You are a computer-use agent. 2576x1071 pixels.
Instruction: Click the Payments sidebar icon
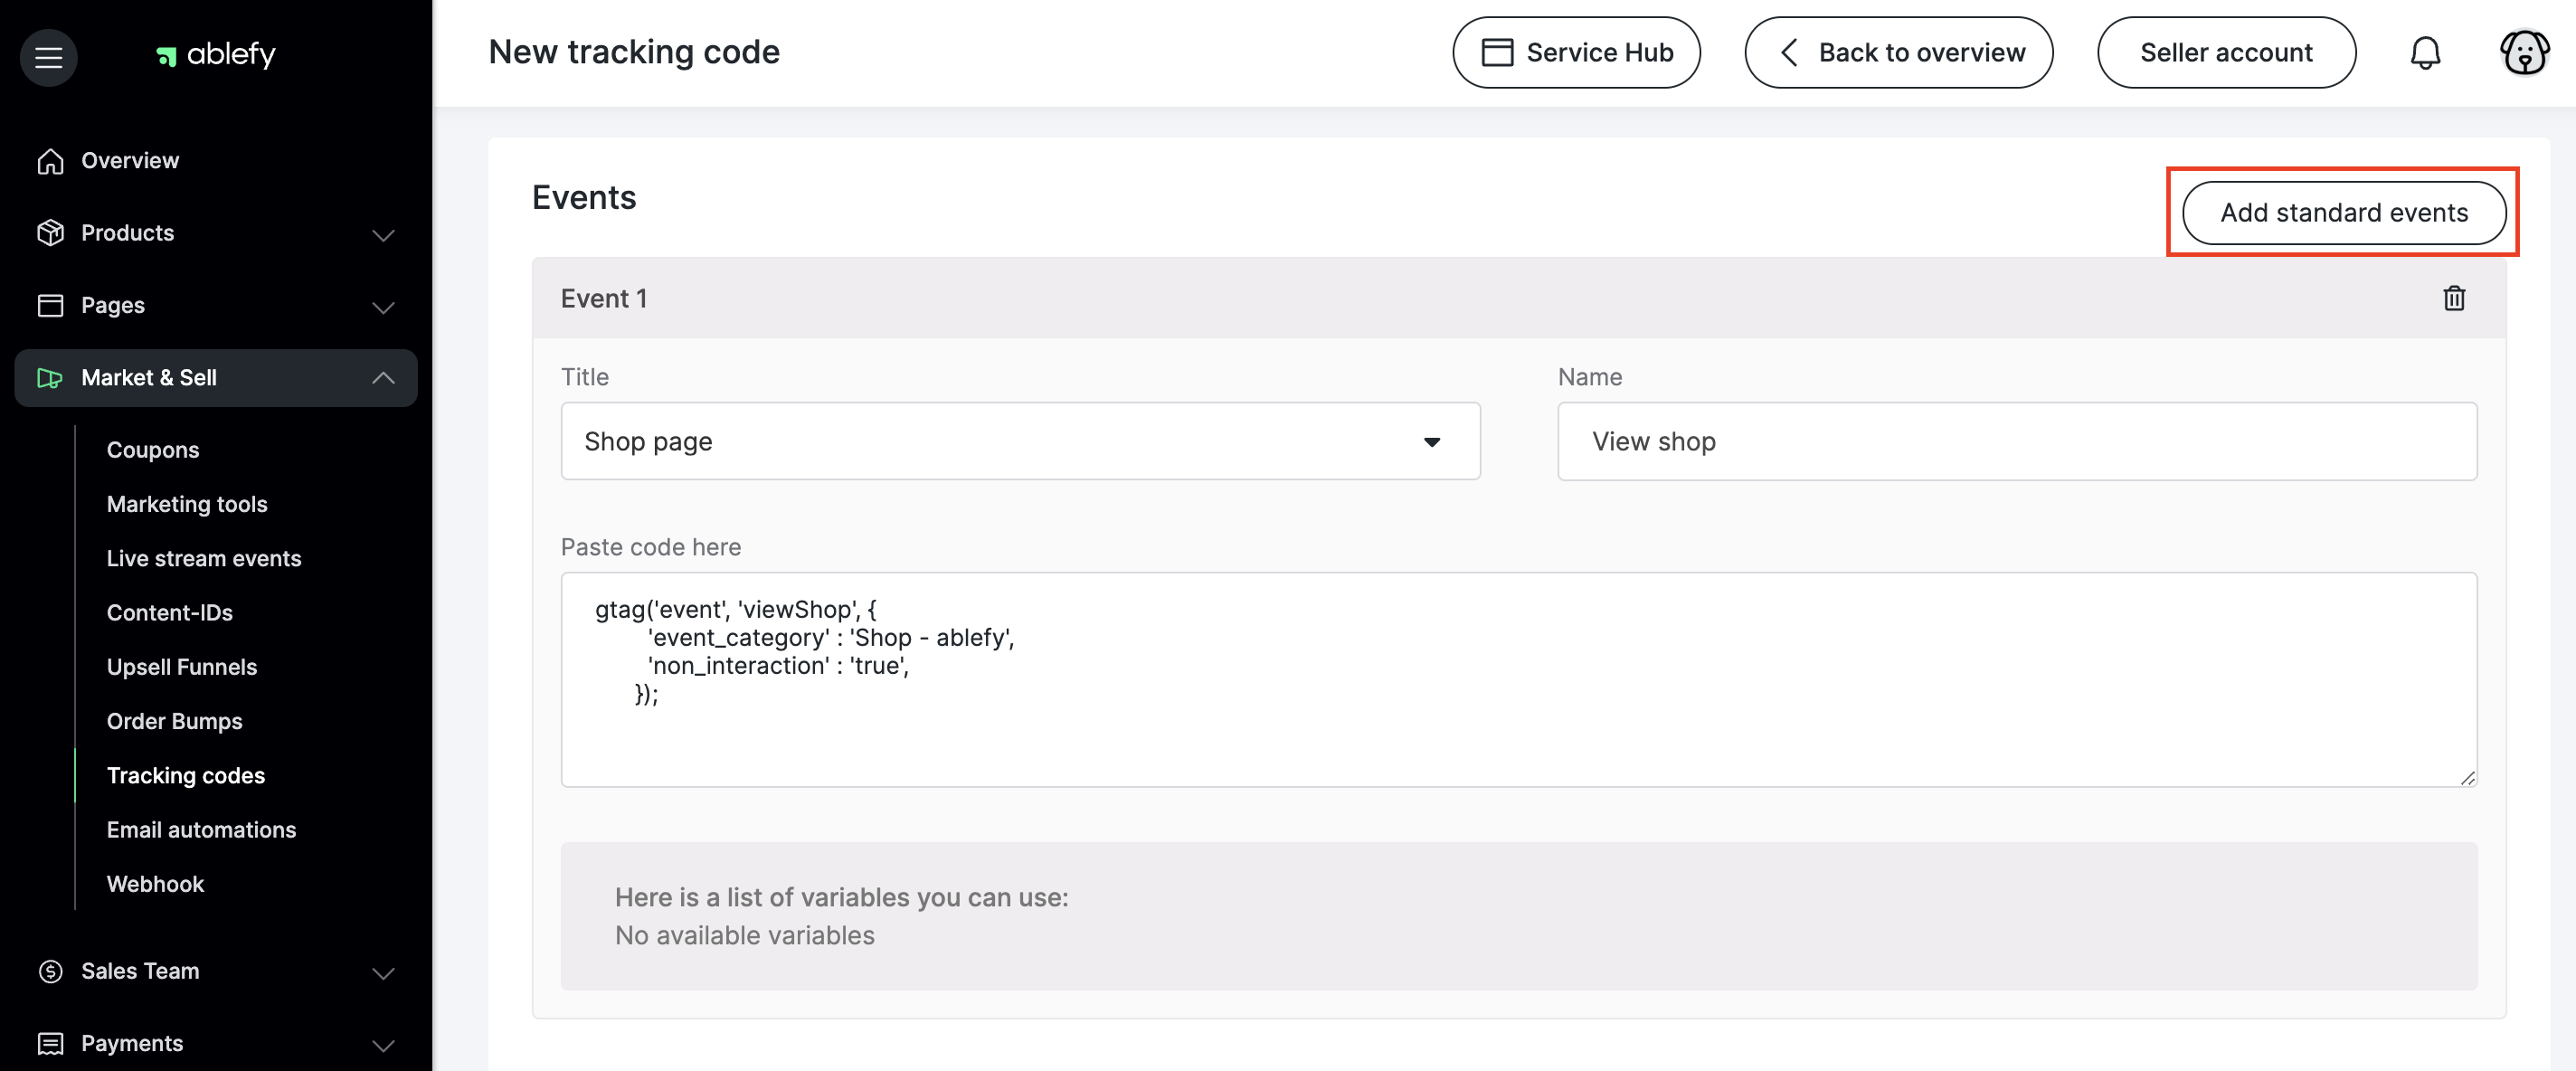(50, 1043)
